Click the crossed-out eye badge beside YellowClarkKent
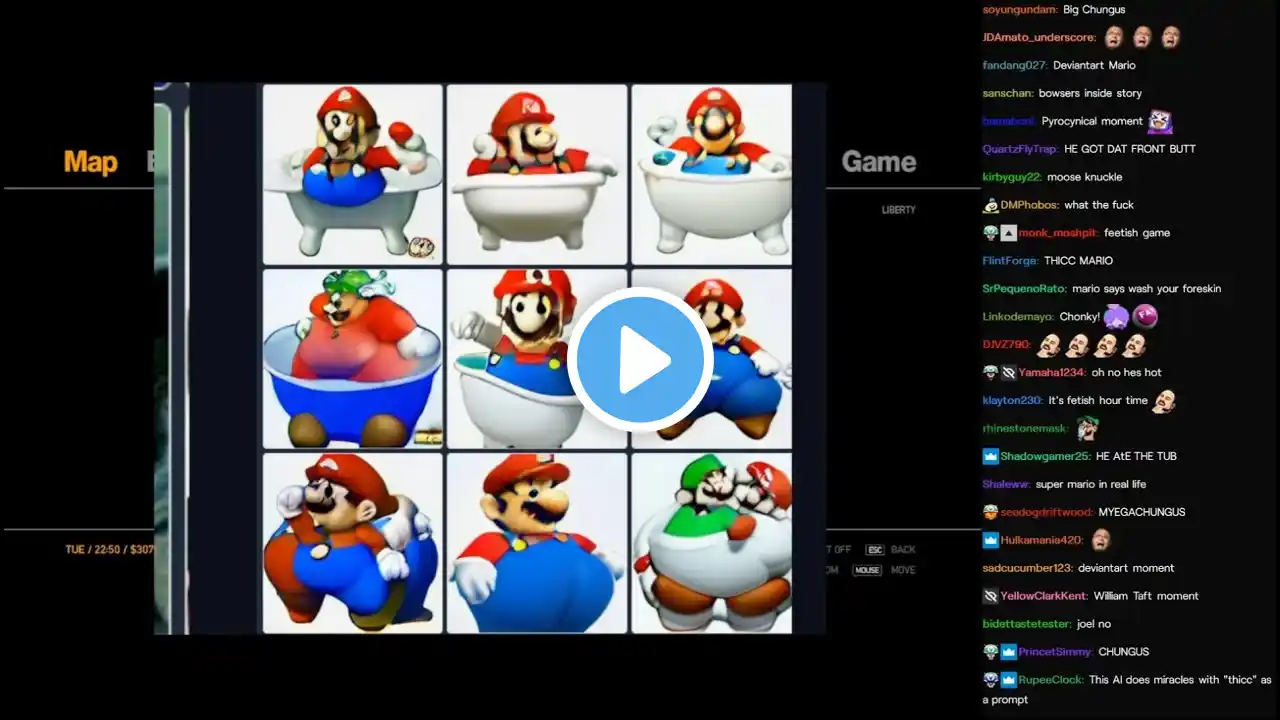 point(990,596)
